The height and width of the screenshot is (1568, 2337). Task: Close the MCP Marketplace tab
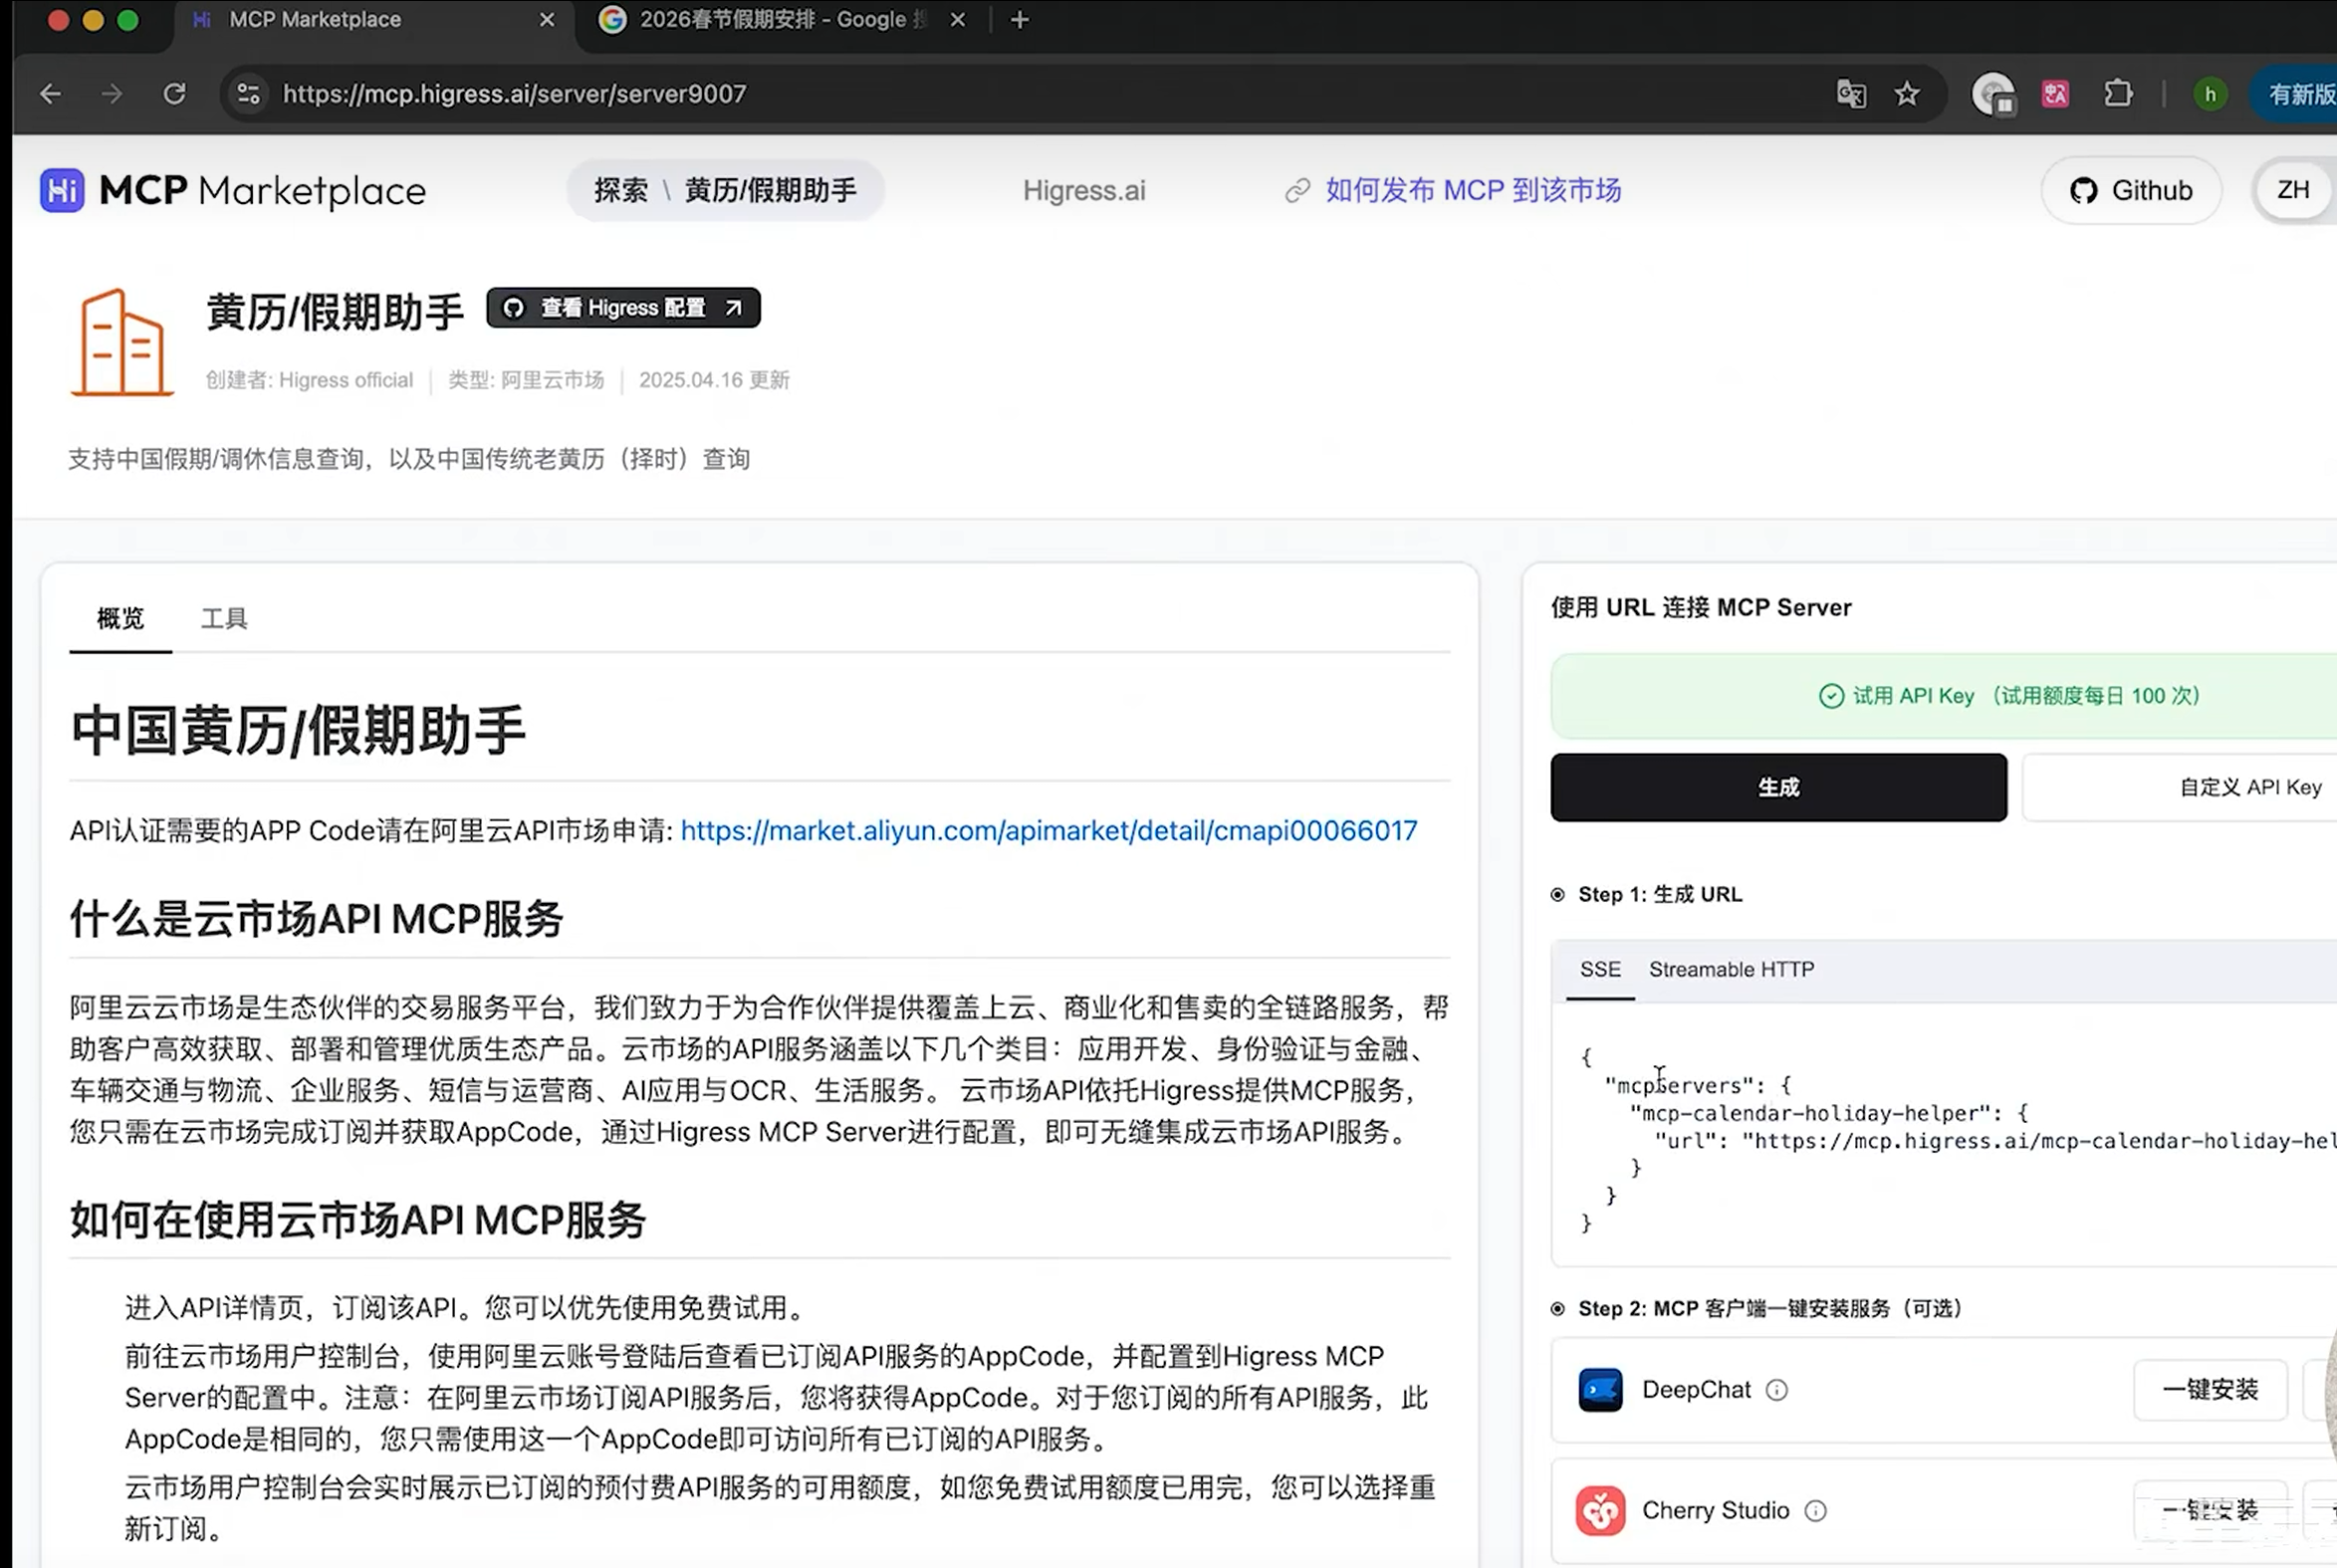(547, 20)
